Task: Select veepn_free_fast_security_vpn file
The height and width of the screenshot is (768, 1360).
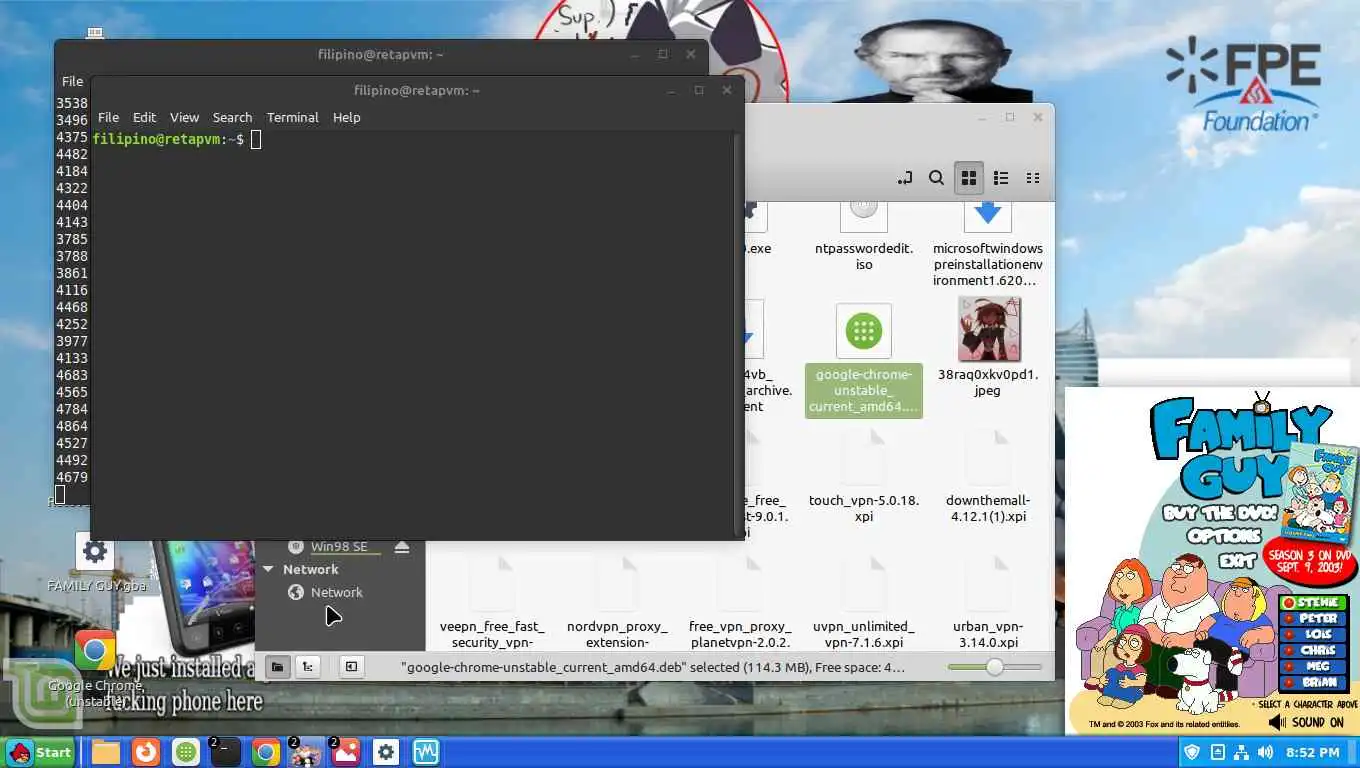Action: 492,603
